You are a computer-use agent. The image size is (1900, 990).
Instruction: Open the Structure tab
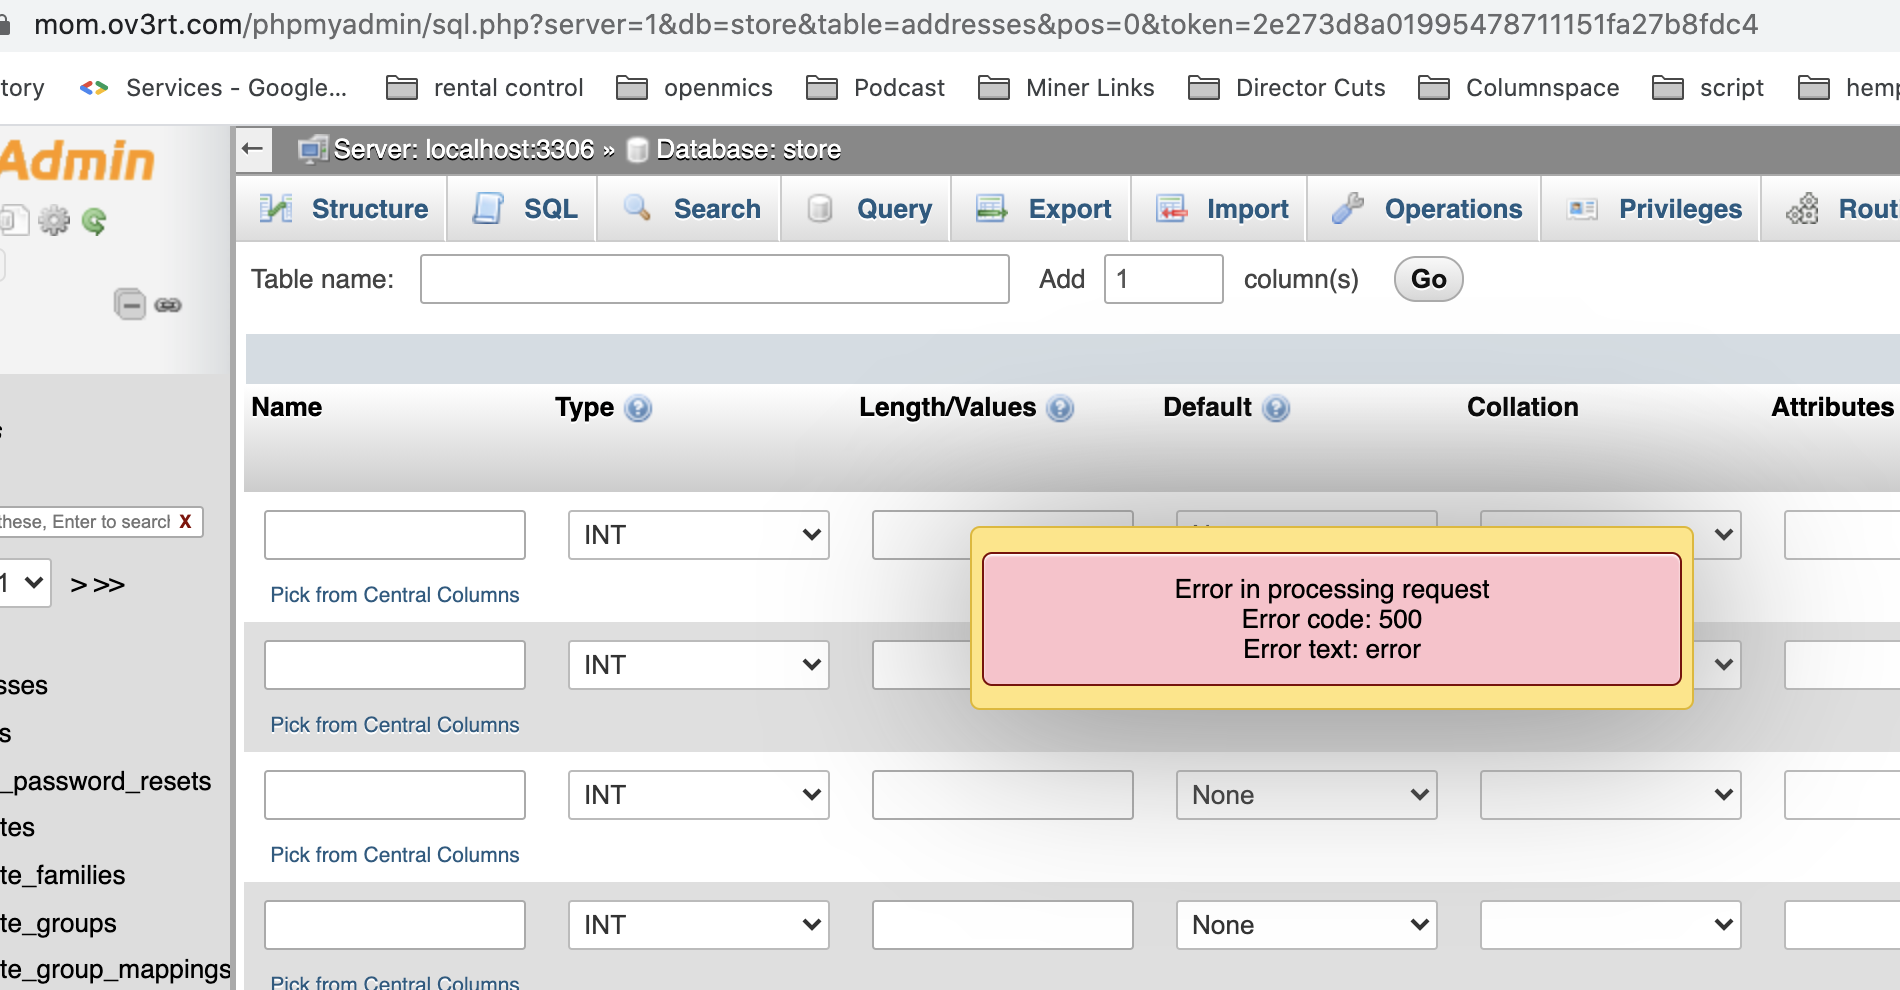[343, 209]
